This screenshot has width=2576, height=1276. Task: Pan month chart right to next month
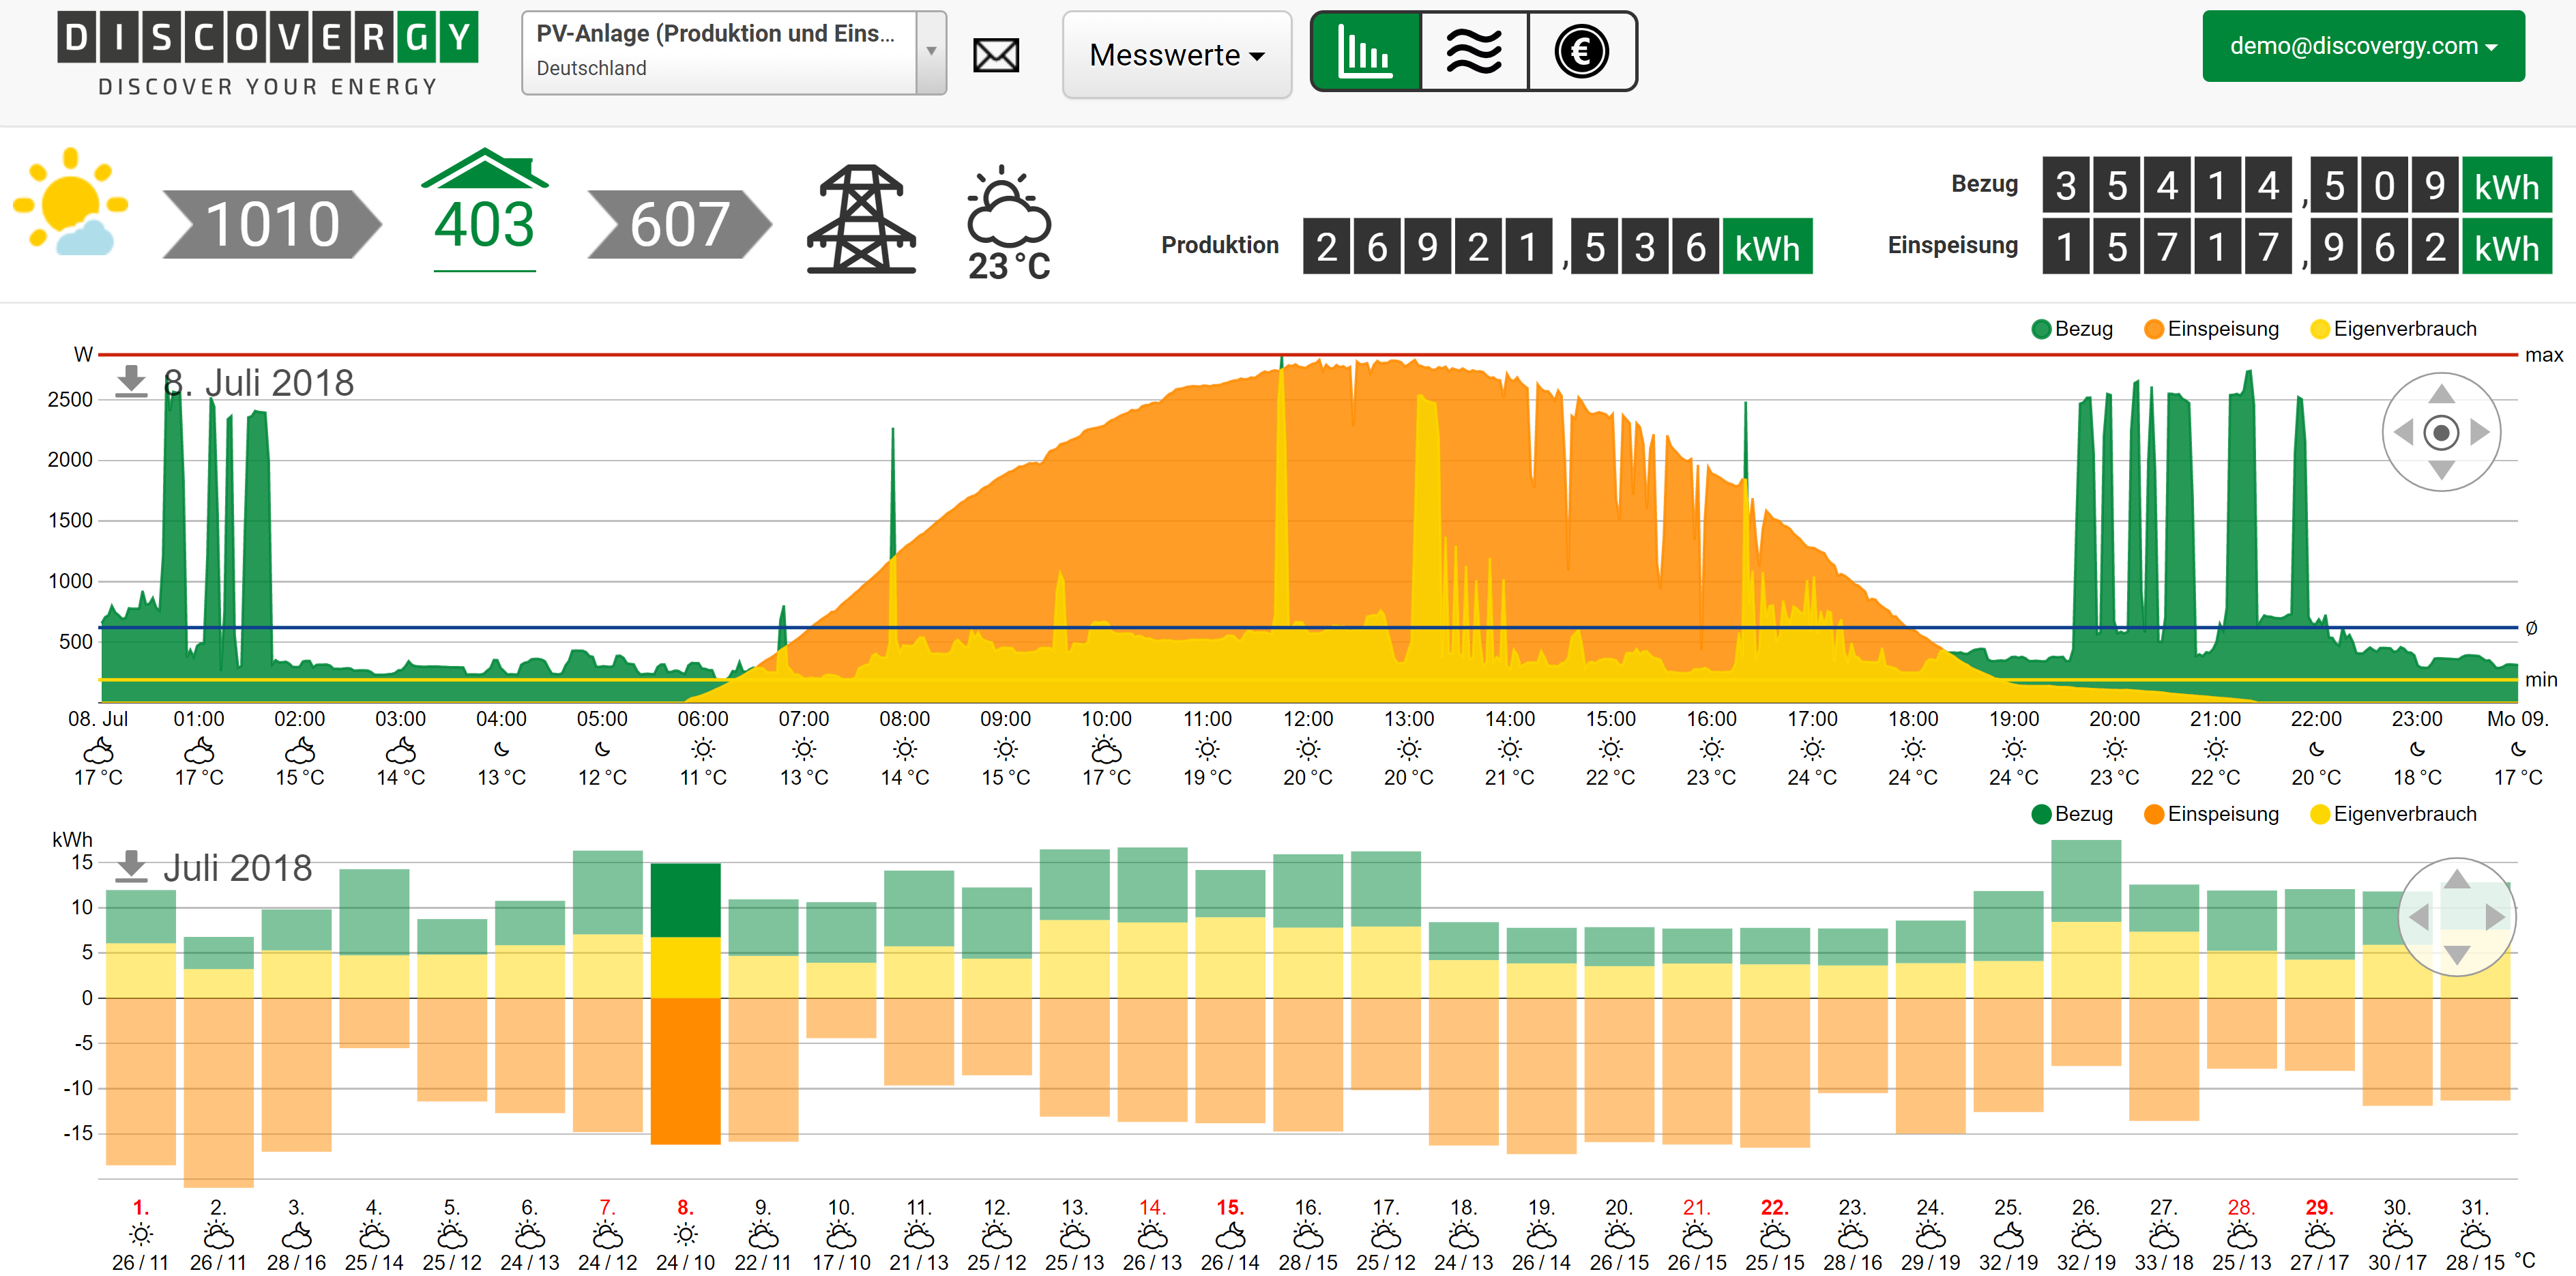[x=2495, y=917]
